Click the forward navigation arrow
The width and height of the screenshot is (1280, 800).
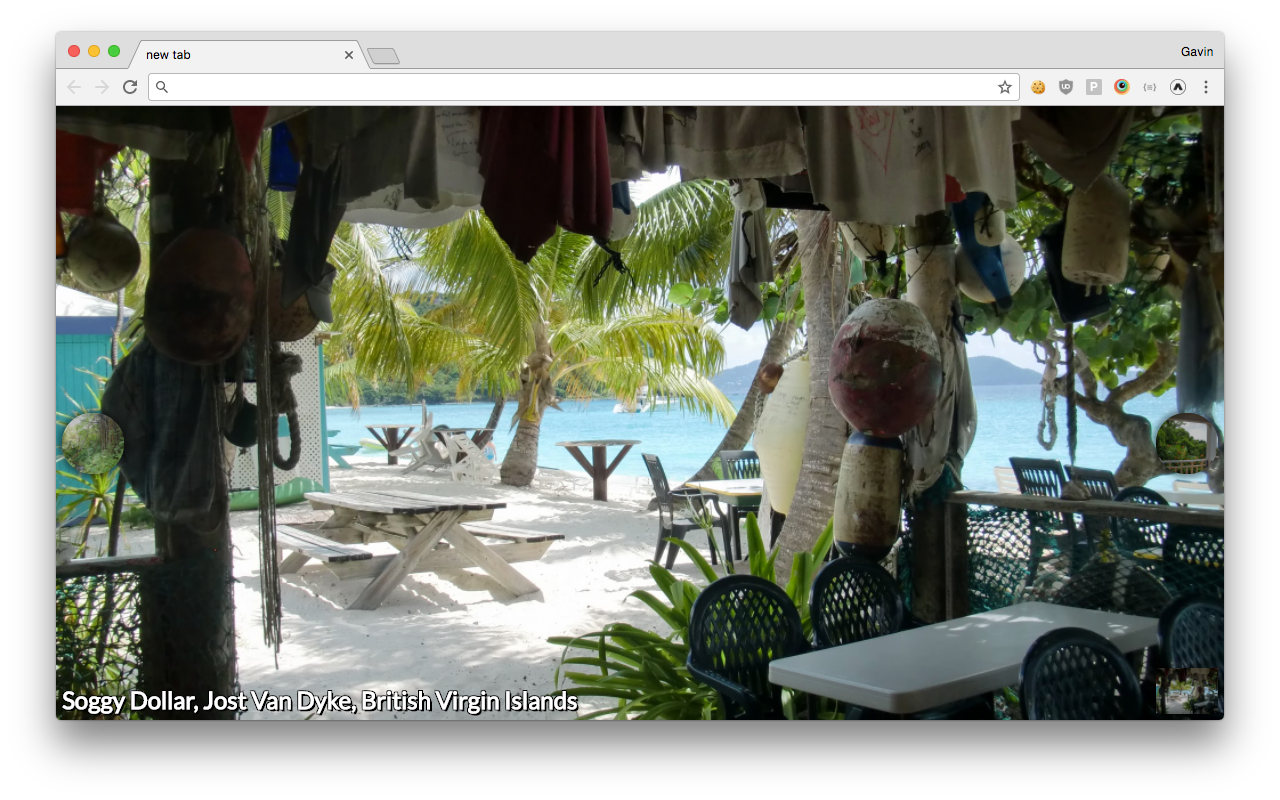pyautogui.click(x=102, y=87)
